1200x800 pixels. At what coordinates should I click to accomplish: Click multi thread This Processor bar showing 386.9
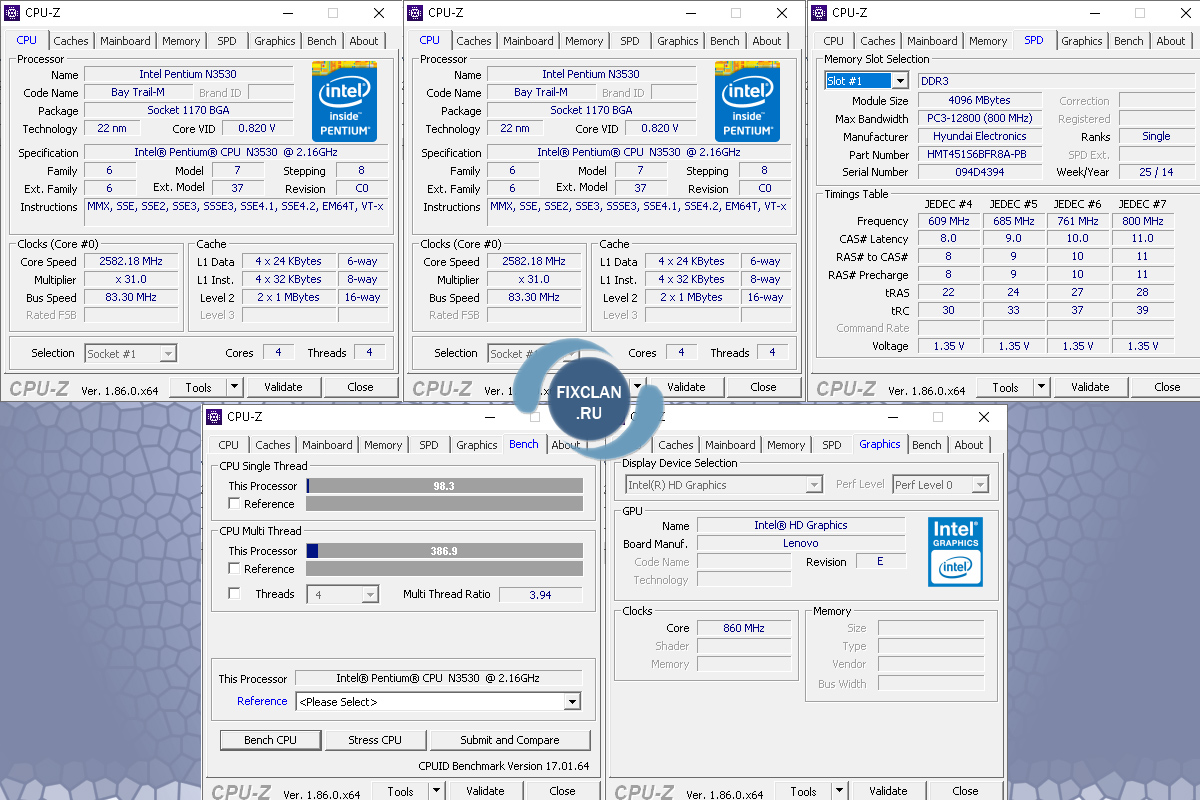pos(444,551)
